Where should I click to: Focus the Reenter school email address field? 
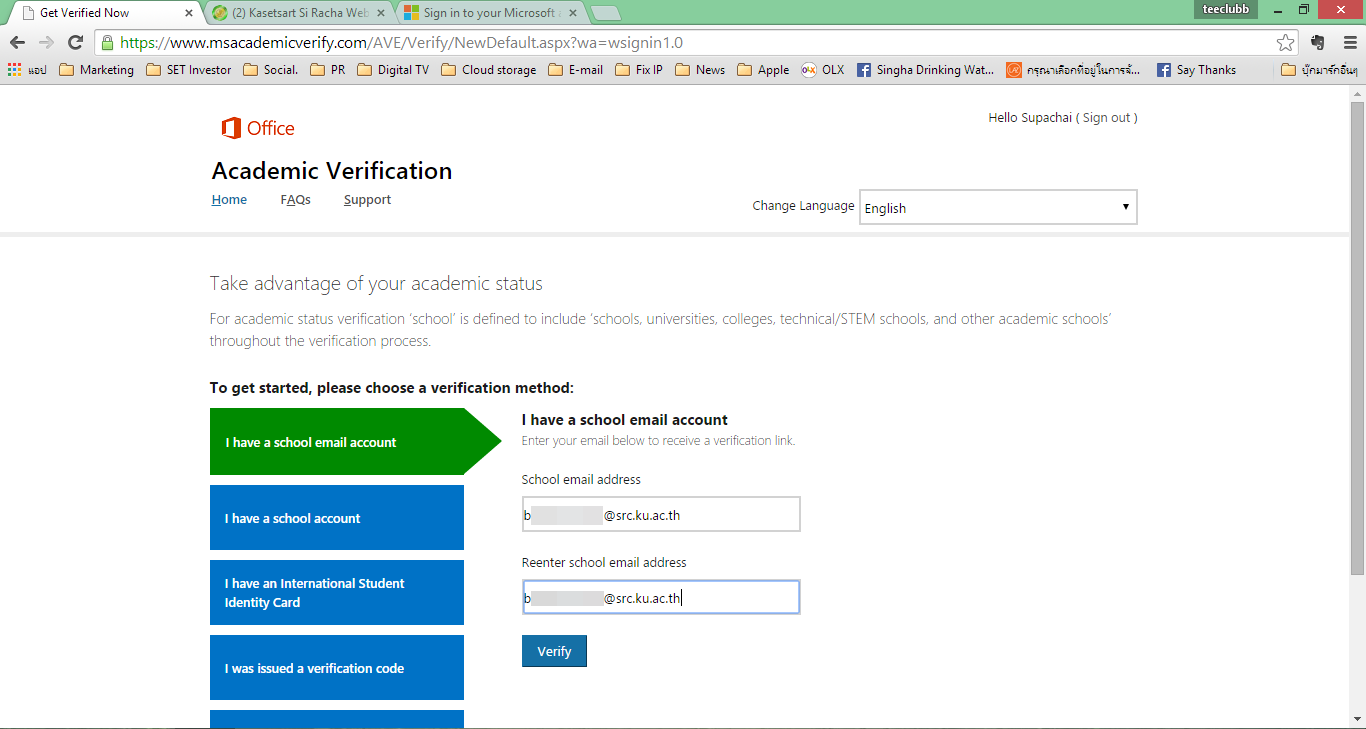tap(661, 598)
